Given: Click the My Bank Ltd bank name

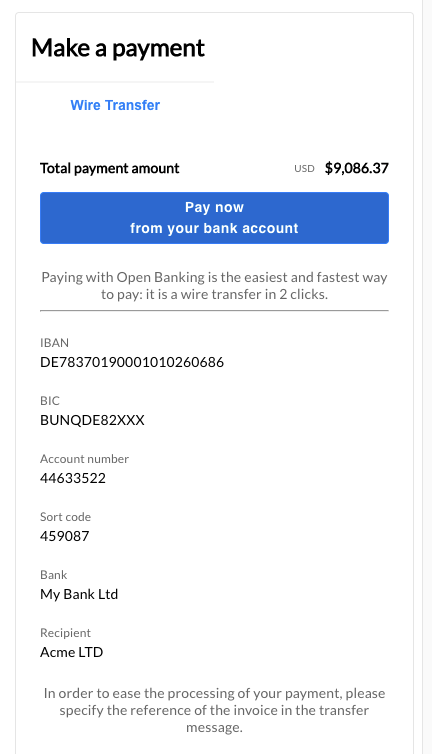Looking at the screenshot, I should (79, 594).
